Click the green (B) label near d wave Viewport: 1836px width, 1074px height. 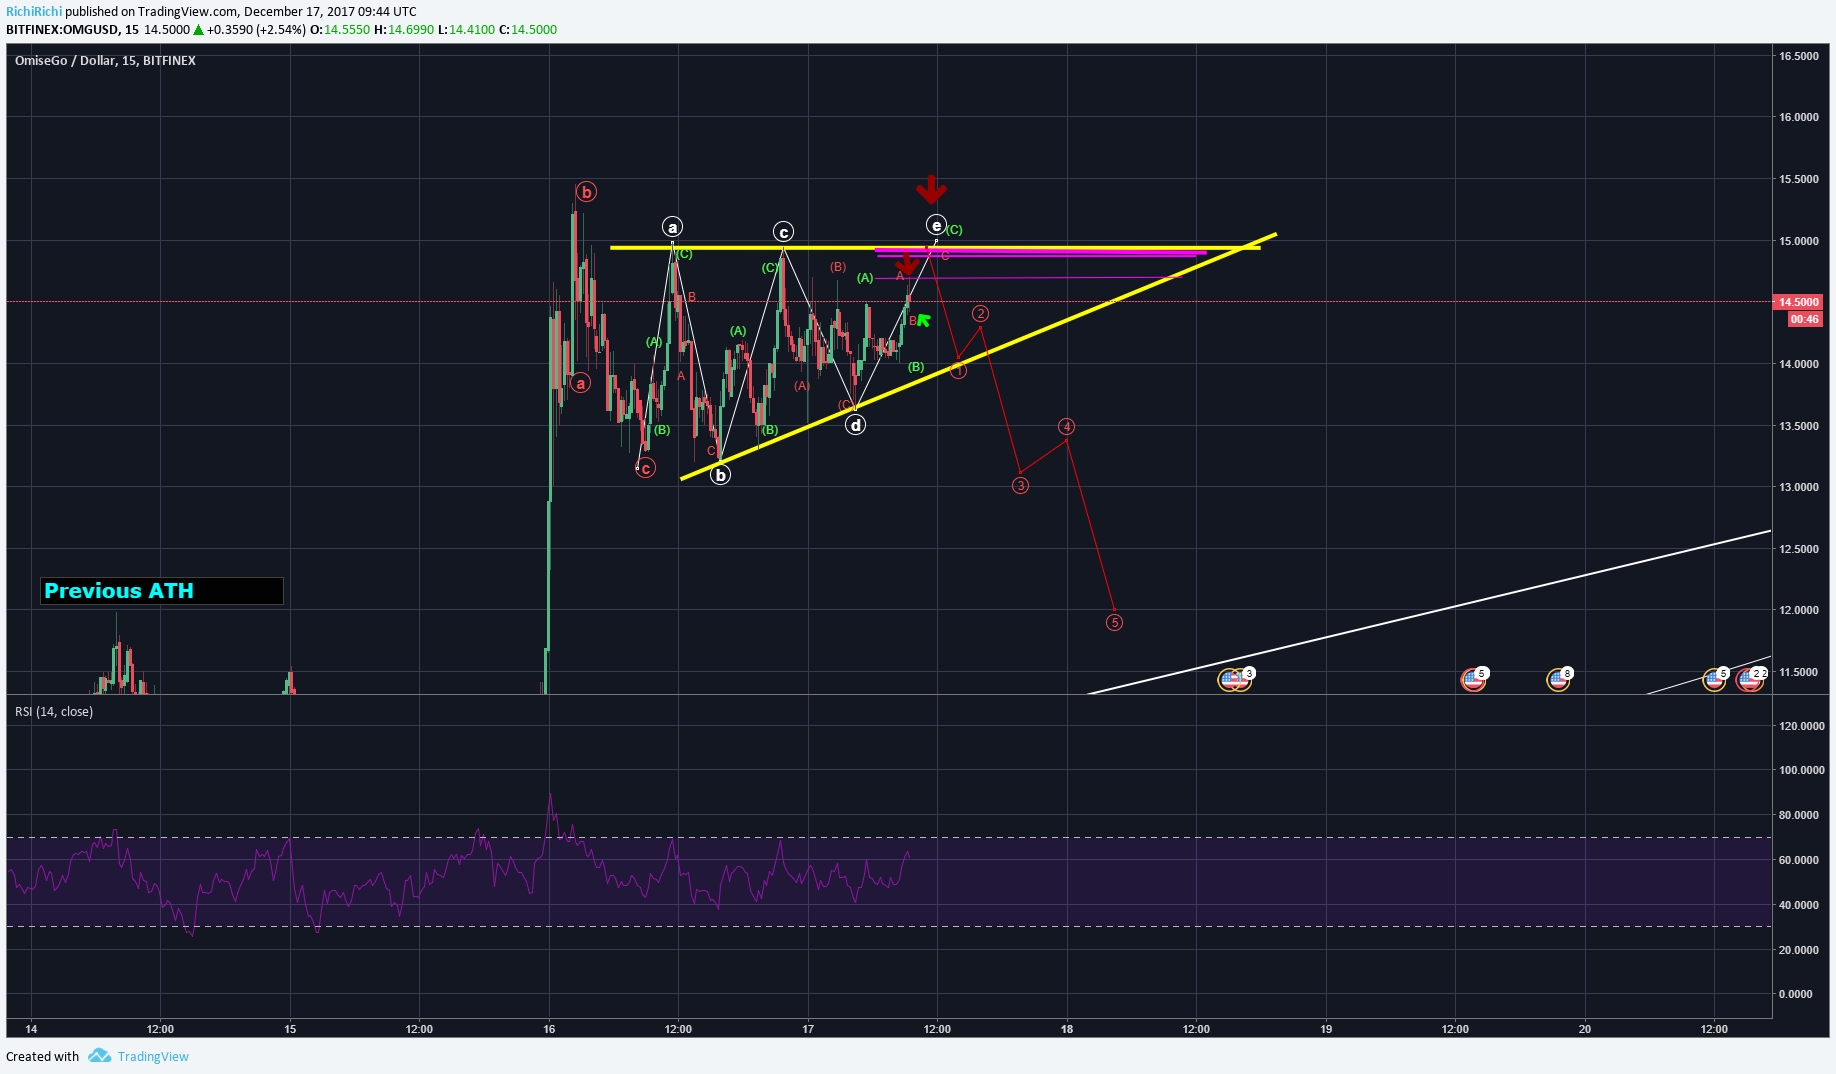point(916,367)
